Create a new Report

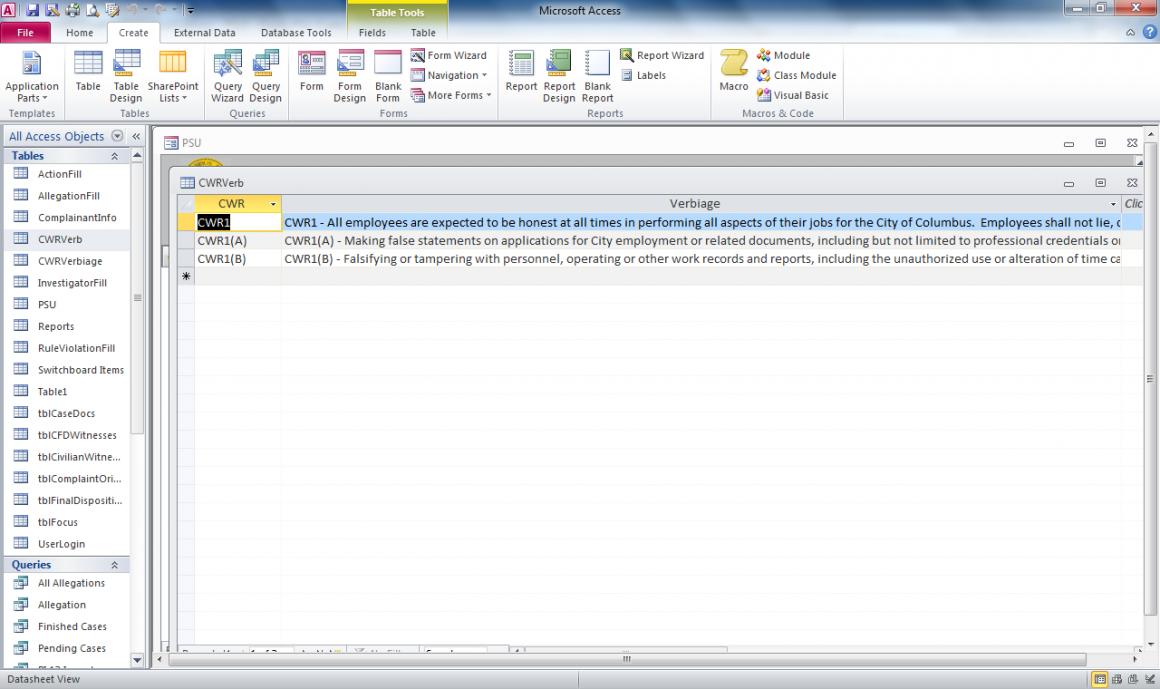(521, 72)
